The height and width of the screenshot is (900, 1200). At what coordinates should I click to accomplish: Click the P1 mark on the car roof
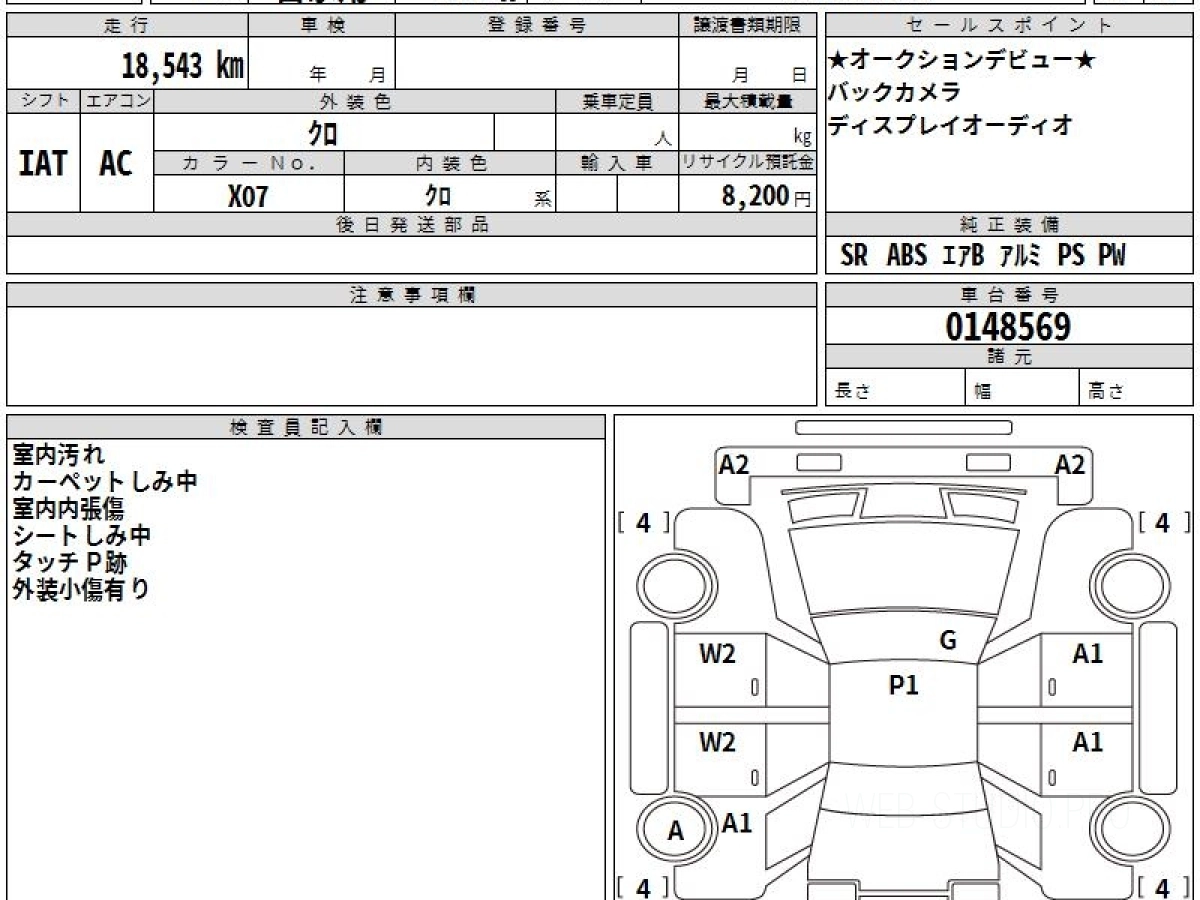coord(903,686)
